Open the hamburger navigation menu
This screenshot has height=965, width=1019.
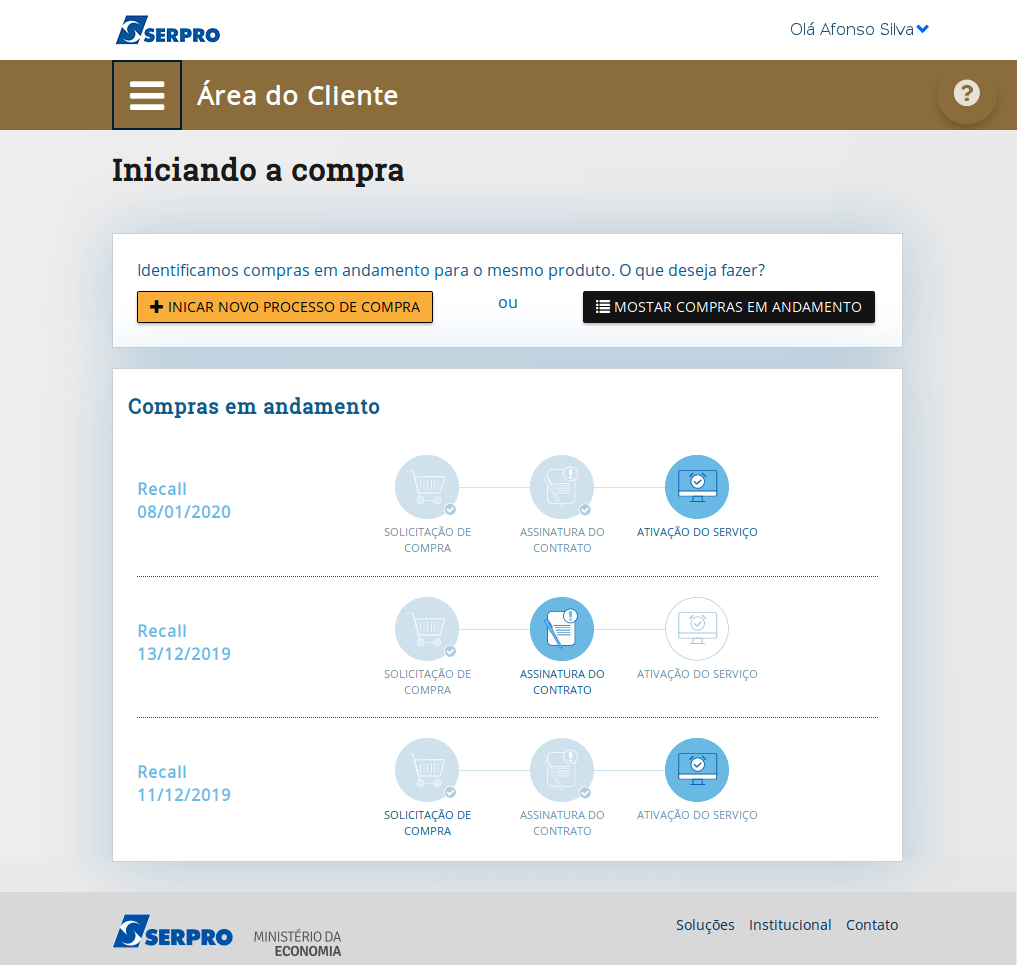tap(147, 95)
